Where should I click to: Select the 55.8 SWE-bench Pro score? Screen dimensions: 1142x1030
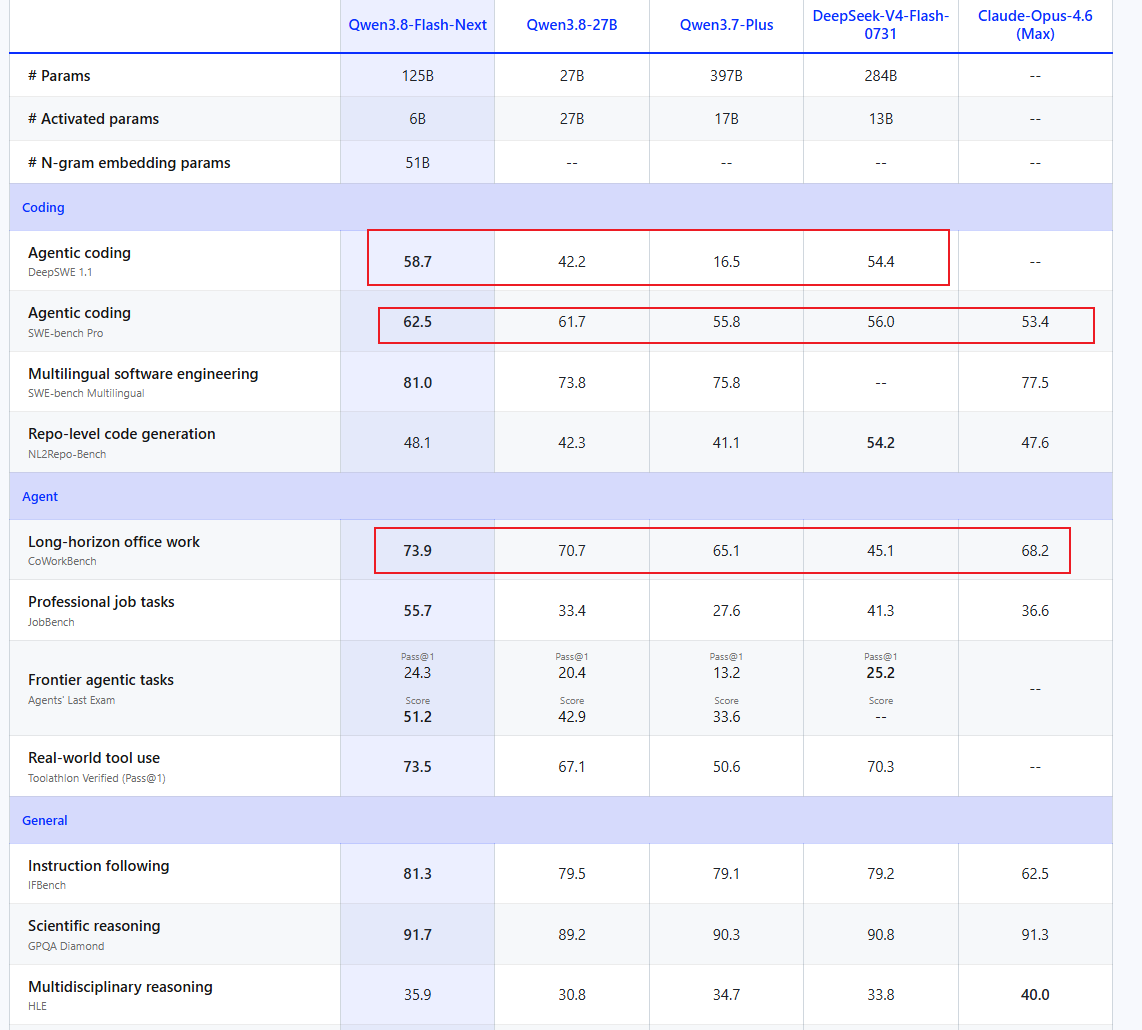coord(726,322)
